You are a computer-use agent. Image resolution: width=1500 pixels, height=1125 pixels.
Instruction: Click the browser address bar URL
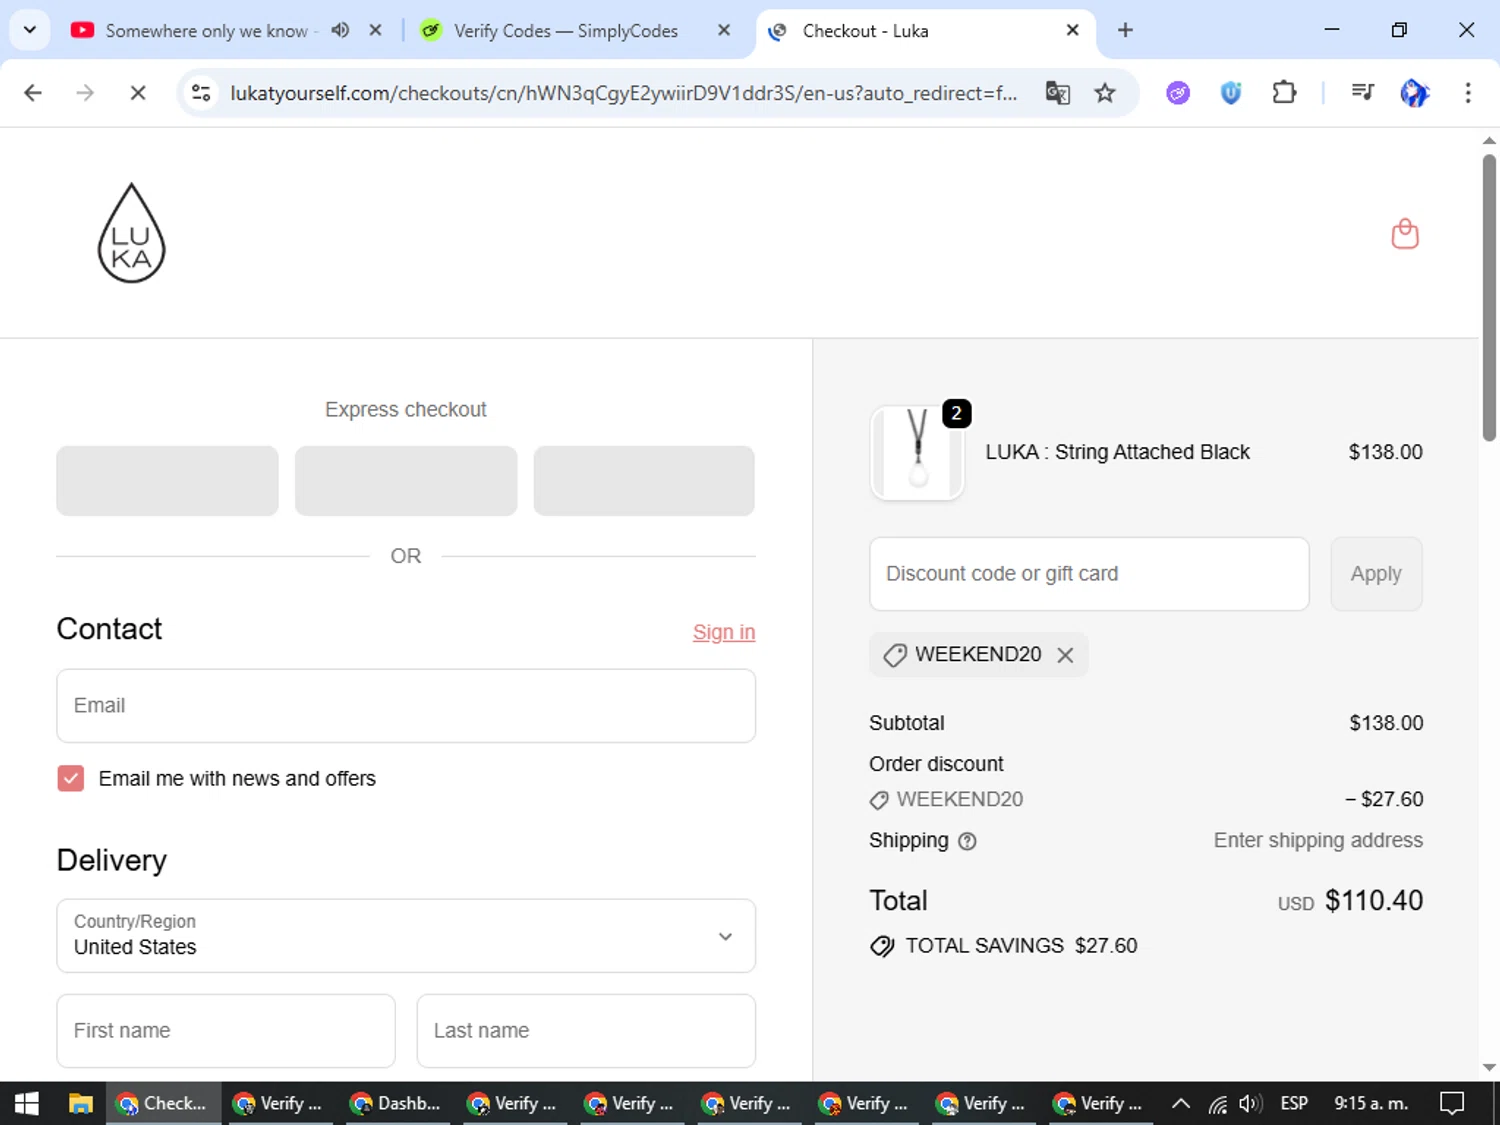(x=623, y=93)
